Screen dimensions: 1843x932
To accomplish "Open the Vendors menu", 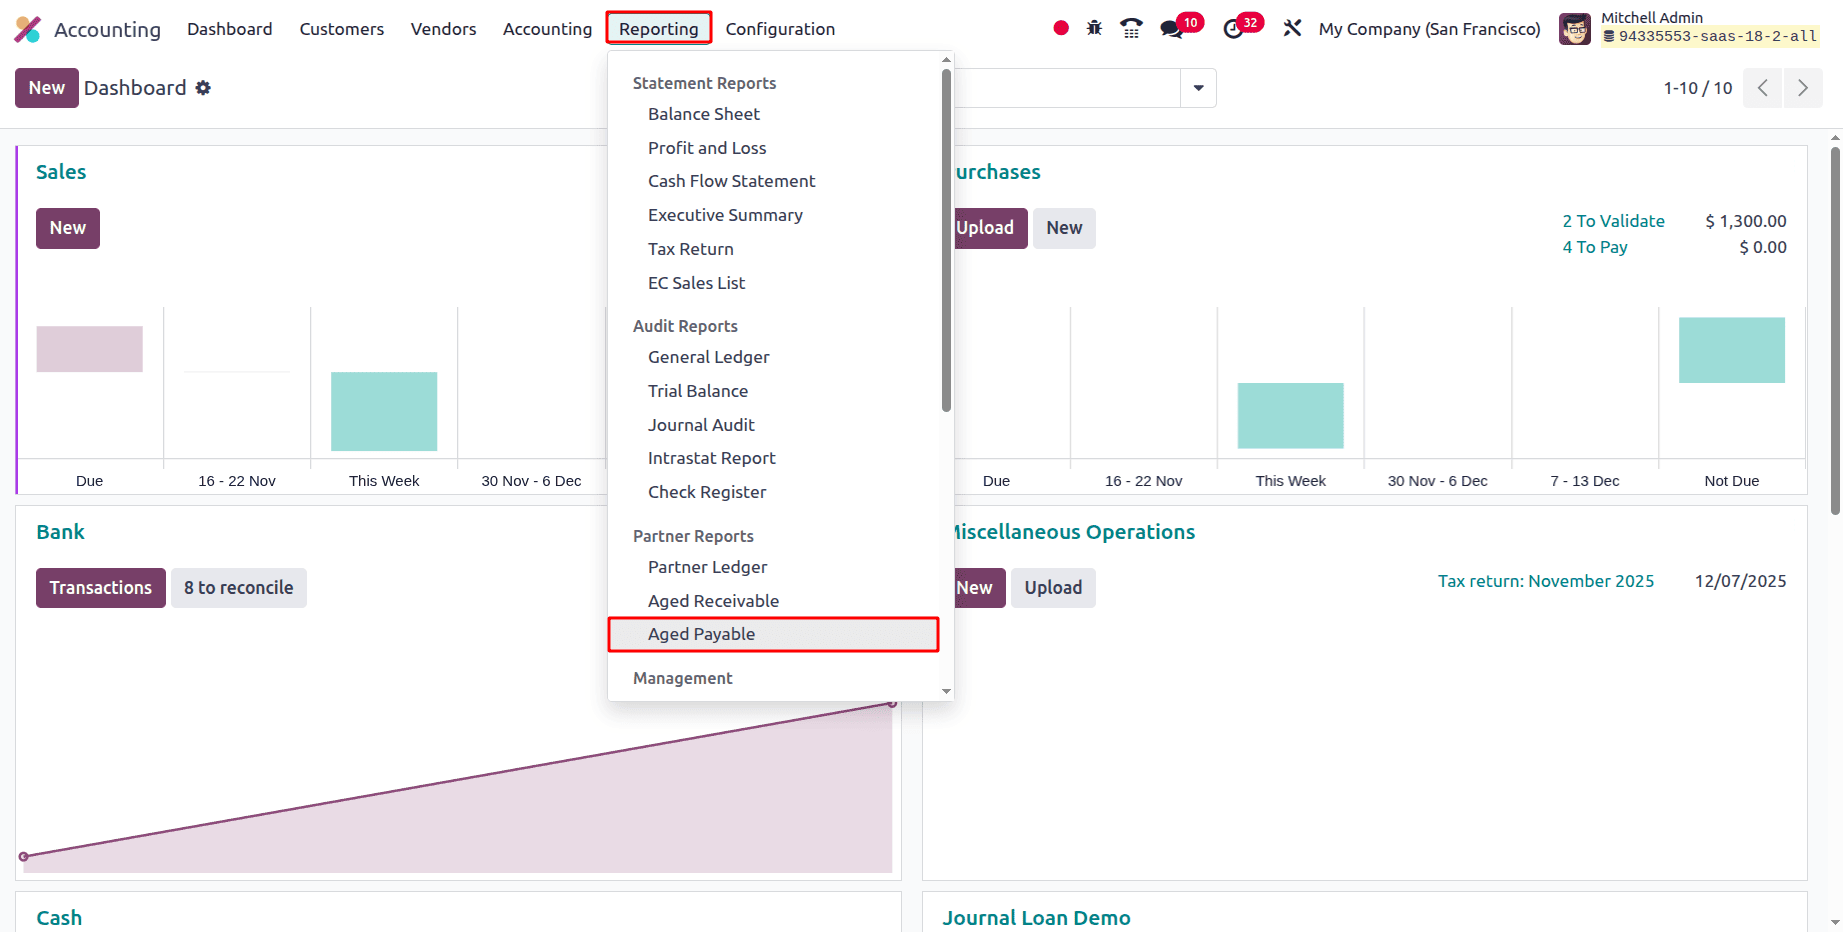I will click(x=443, y=29).
